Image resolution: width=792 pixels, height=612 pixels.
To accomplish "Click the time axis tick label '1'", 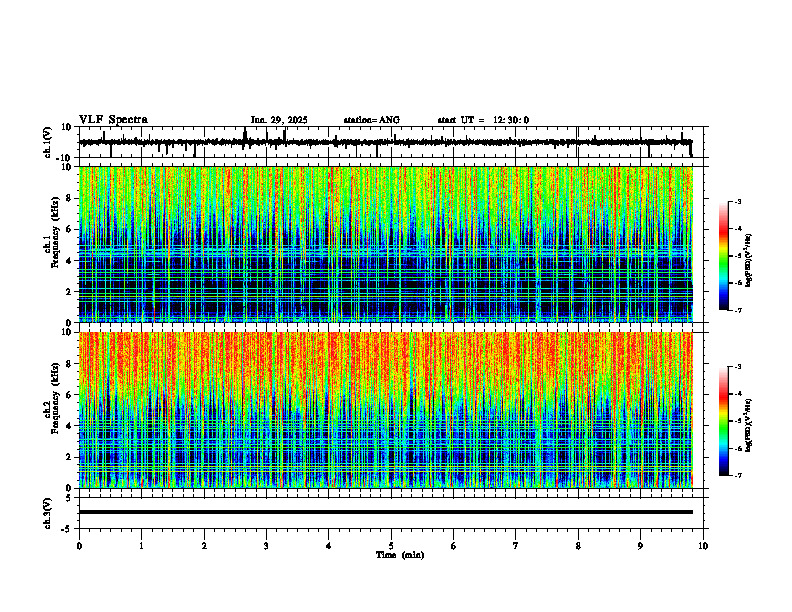I will pos(141,546).
